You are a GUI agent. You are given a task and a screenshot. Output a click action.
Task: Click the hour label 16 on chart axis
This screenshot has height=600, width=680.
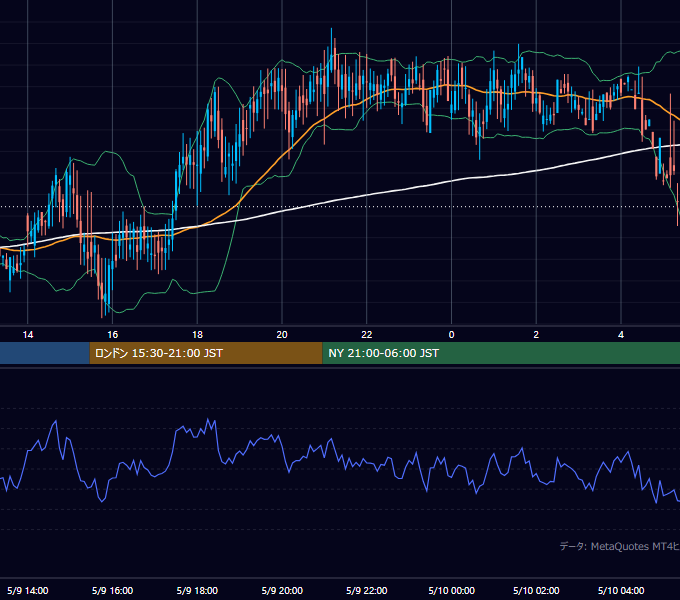point(112,335)
